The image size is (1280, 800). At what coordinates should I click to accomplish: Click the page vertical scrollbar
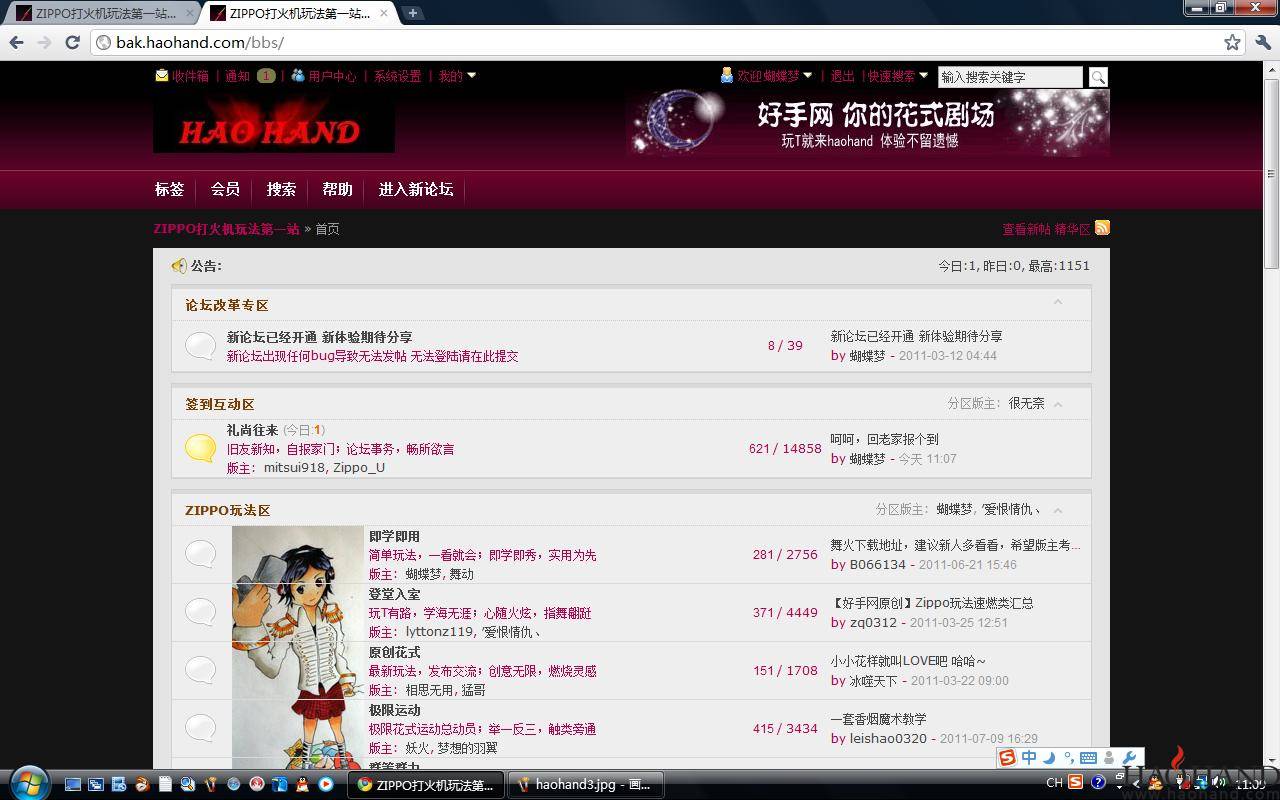click(1272, 415)
